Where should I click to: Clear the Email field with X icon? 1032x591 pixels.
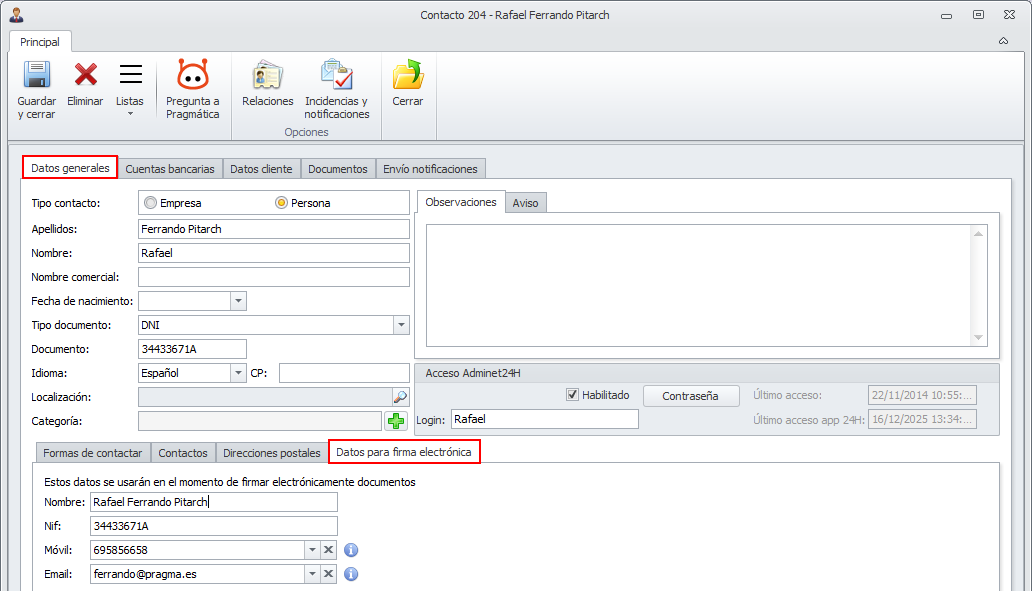click(328, 574)
